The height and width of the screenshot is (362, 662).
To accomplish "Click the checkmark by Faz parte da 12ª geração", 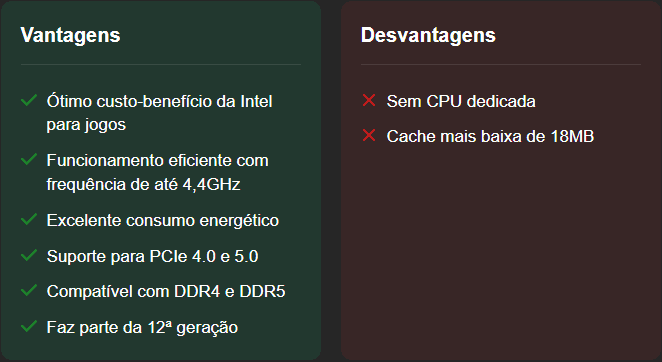I will coord(29,327).
